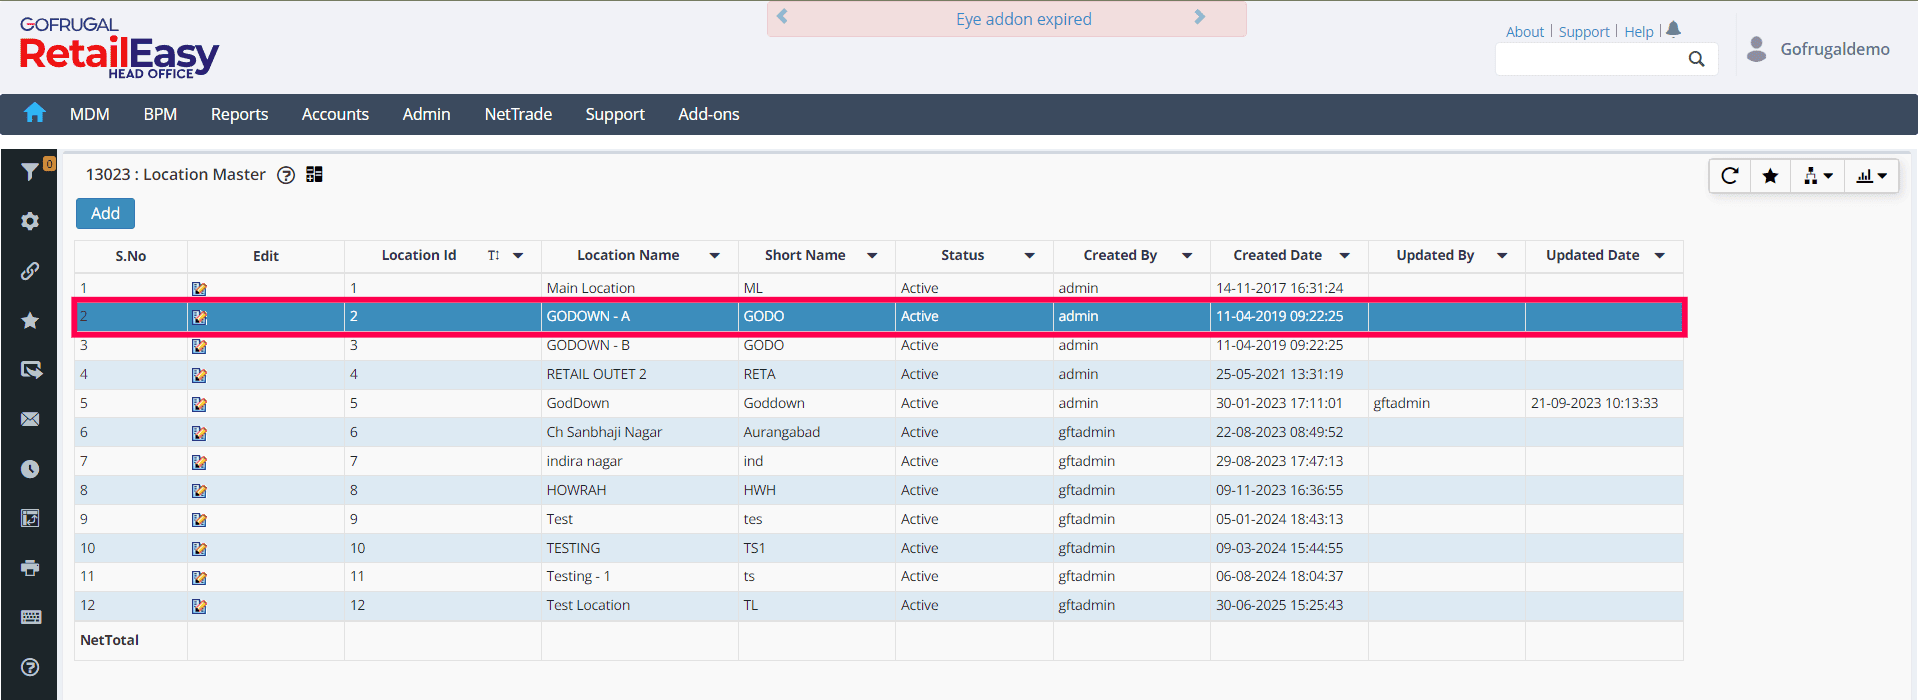Edit the Test Location row

pyautogui.click(x=199, y=606)
